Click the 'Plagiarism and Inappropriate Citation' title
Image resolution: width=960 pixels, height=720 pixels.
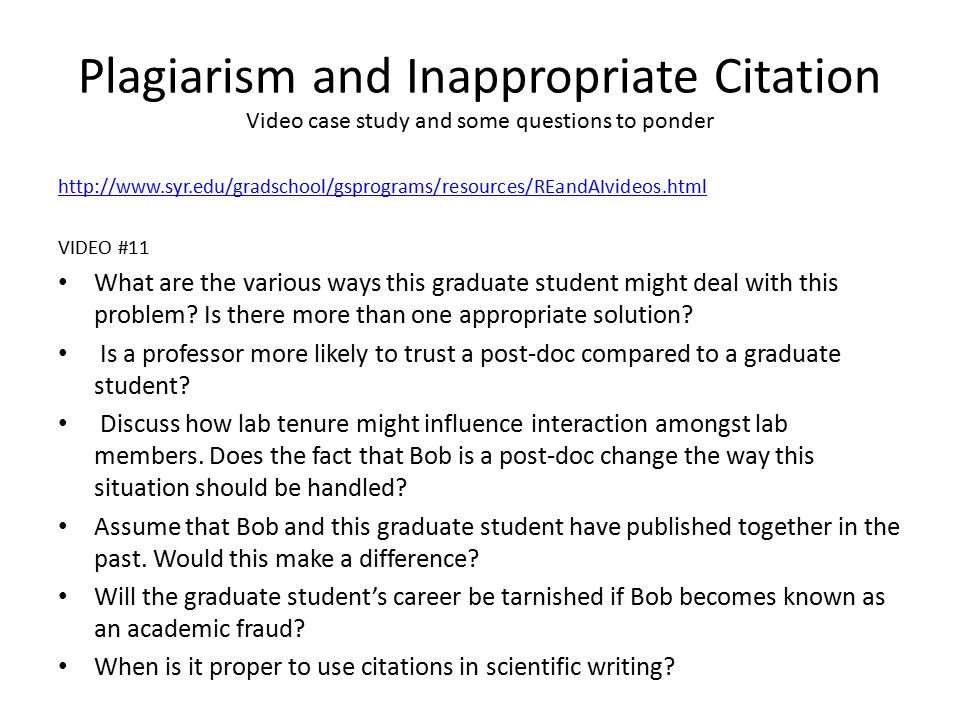coord(479,77)
